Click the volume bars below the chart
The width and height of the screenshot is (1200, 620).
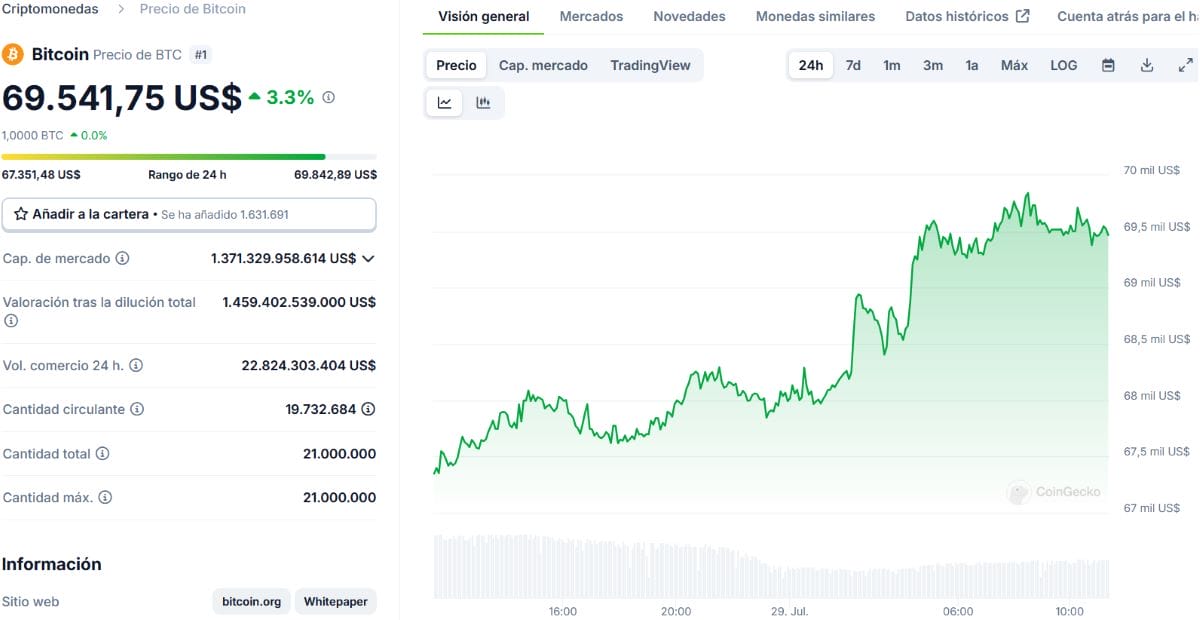[771, 565]
